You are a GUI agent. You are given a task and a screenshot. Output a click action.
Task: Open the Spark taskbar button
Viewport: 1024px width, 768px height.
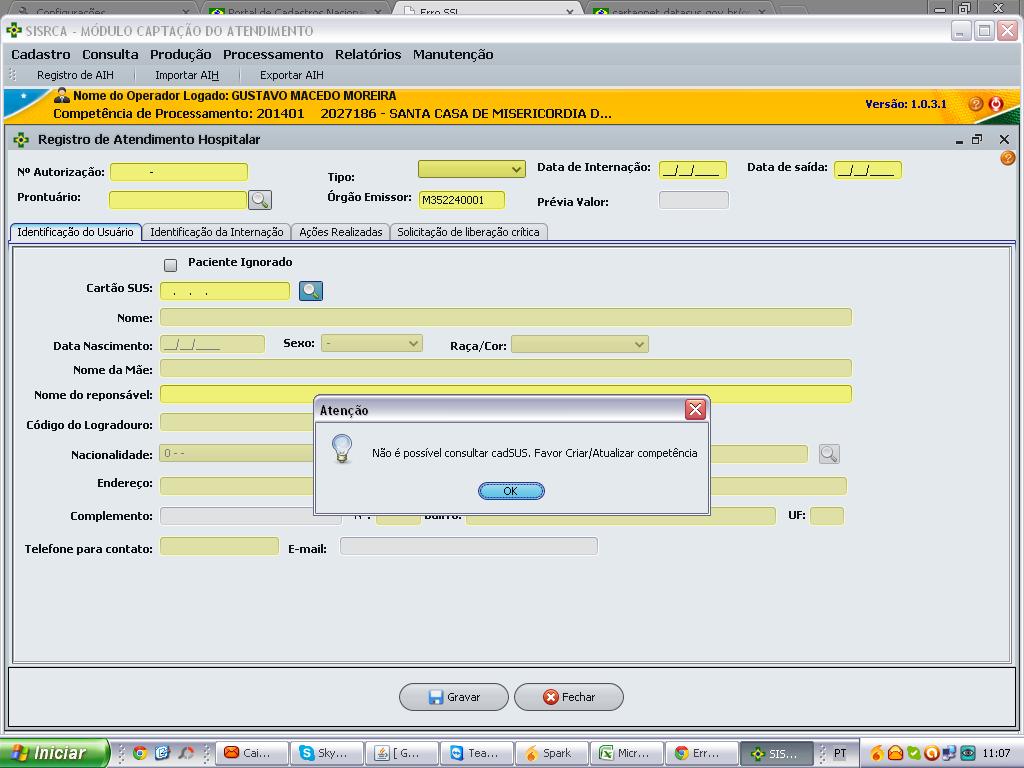(x=550, y=753)
